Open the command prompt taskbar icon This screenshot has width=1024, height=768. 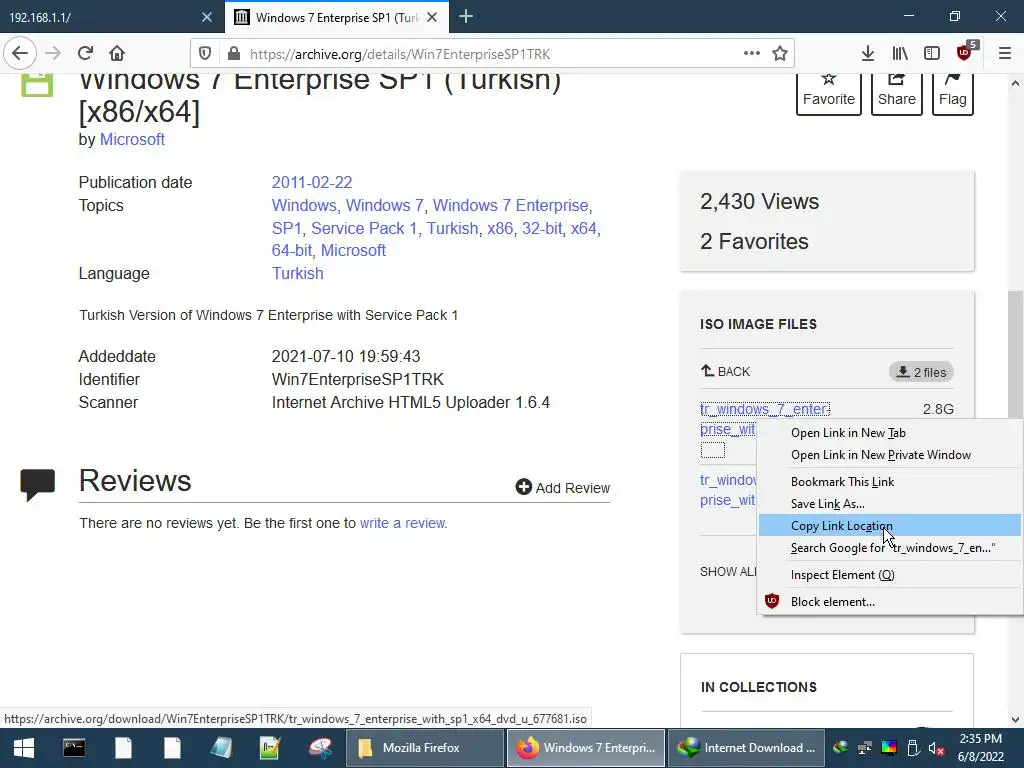[x=74, y=748]
